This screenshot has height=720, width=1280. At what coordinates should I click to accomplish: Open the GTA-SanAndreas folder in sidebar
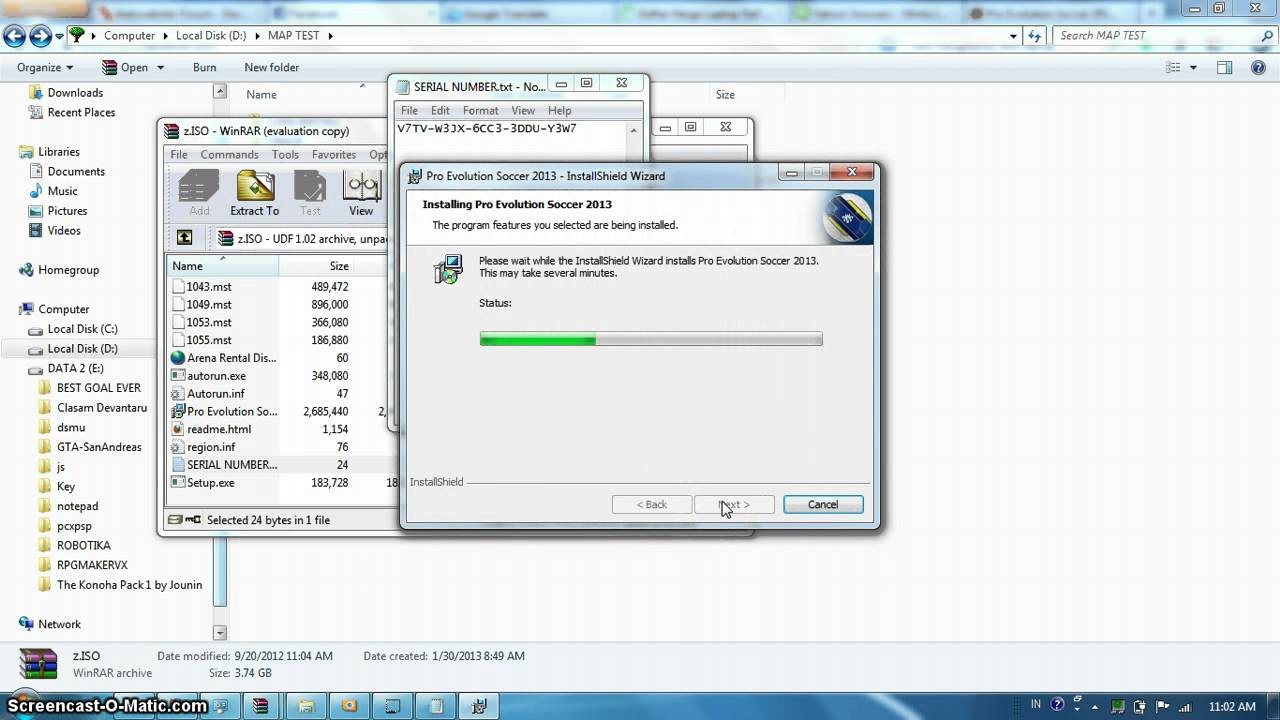[x=99, y=447]
